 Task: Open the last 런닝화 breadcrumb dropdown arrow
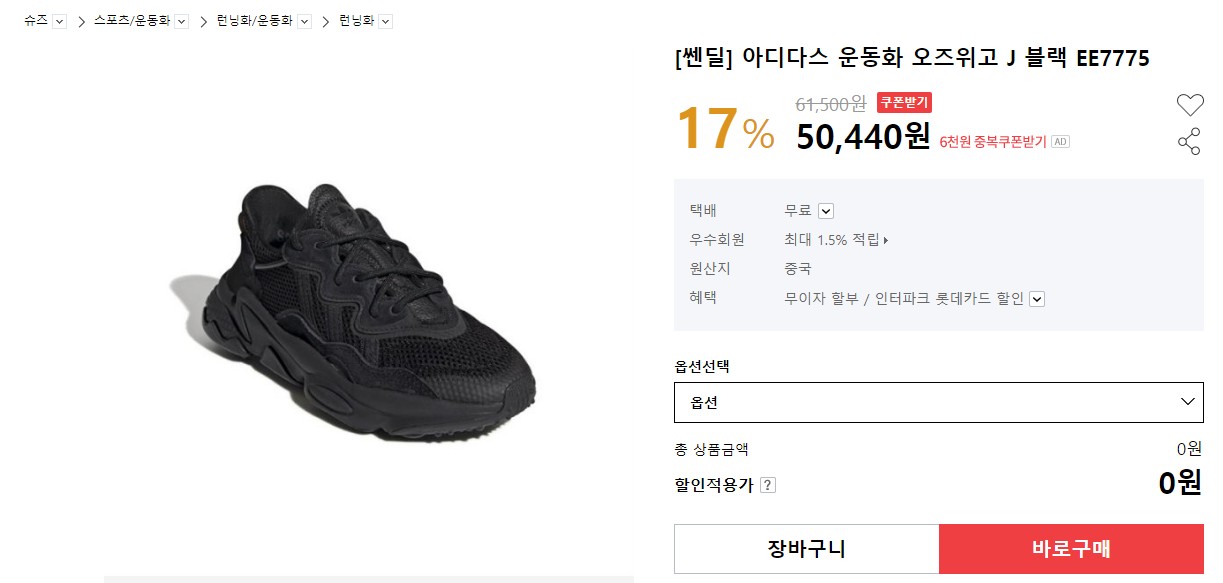[x=386, y=21]
